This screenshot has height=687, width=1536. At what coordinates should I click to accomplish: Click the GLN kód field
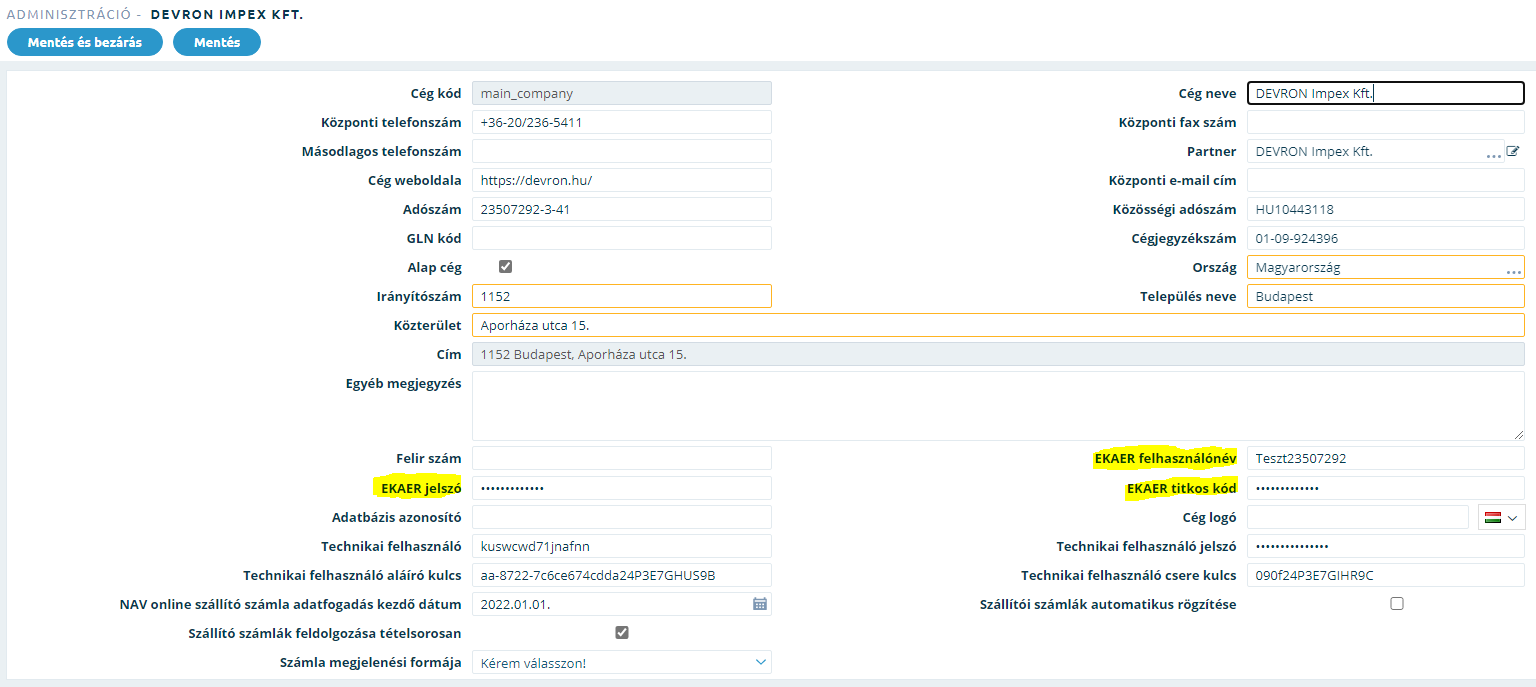click(x=622, y=238)
